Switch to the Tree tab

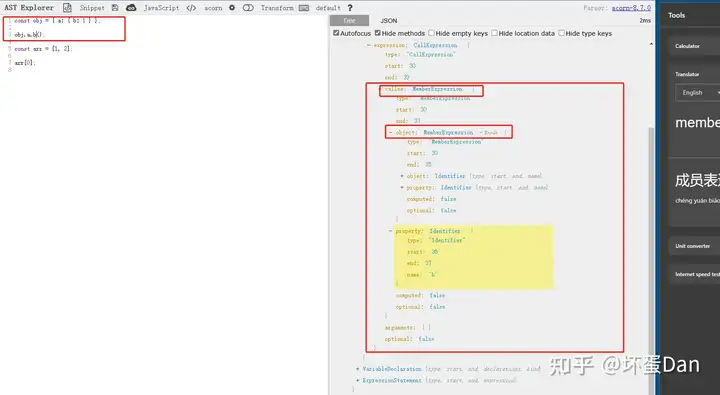[349, 21]
